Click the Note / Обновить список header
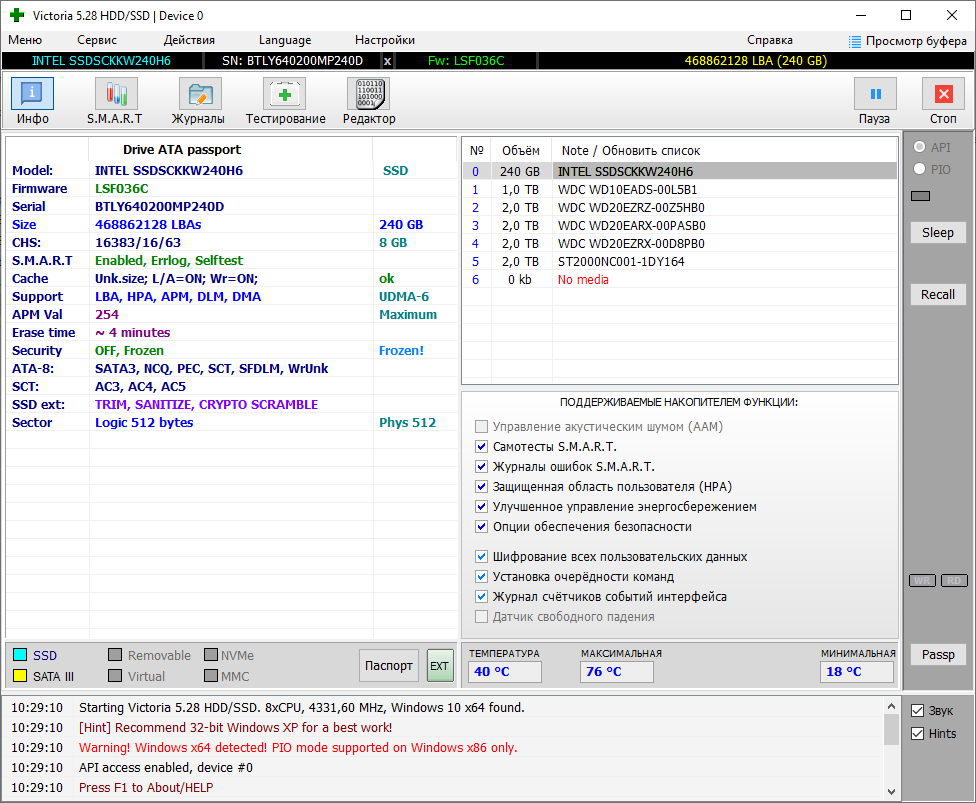Screen dimensions: 976x803 (x=631, y=151)
